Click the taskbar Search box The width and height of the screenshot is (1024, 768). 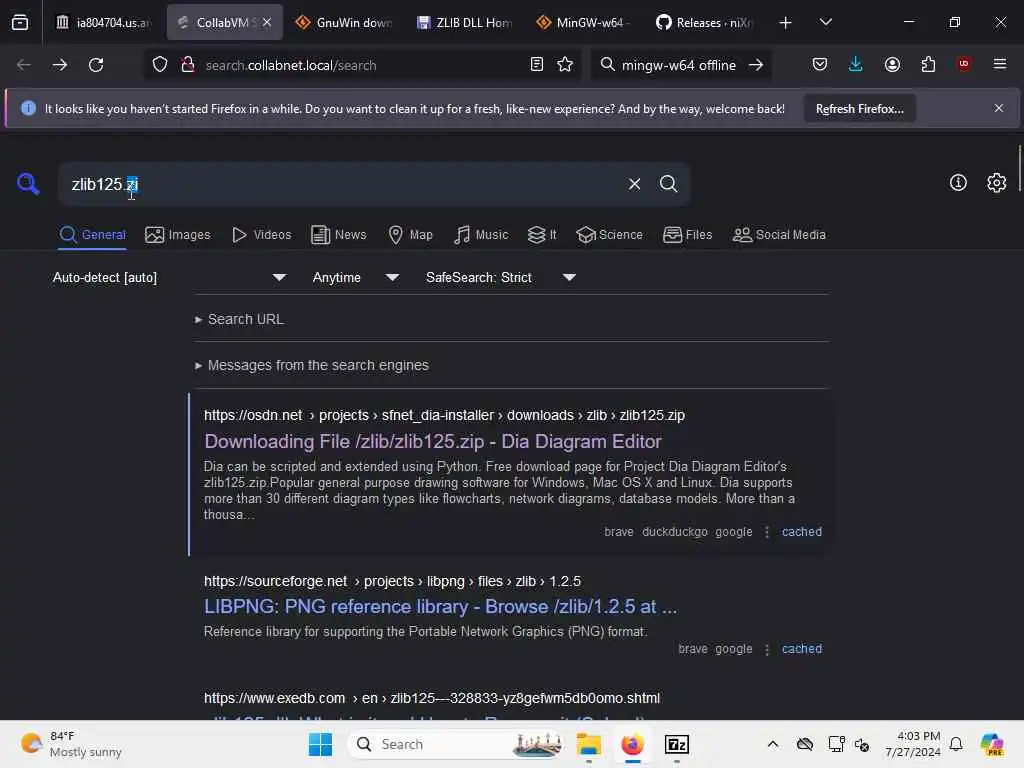[457, 744]
